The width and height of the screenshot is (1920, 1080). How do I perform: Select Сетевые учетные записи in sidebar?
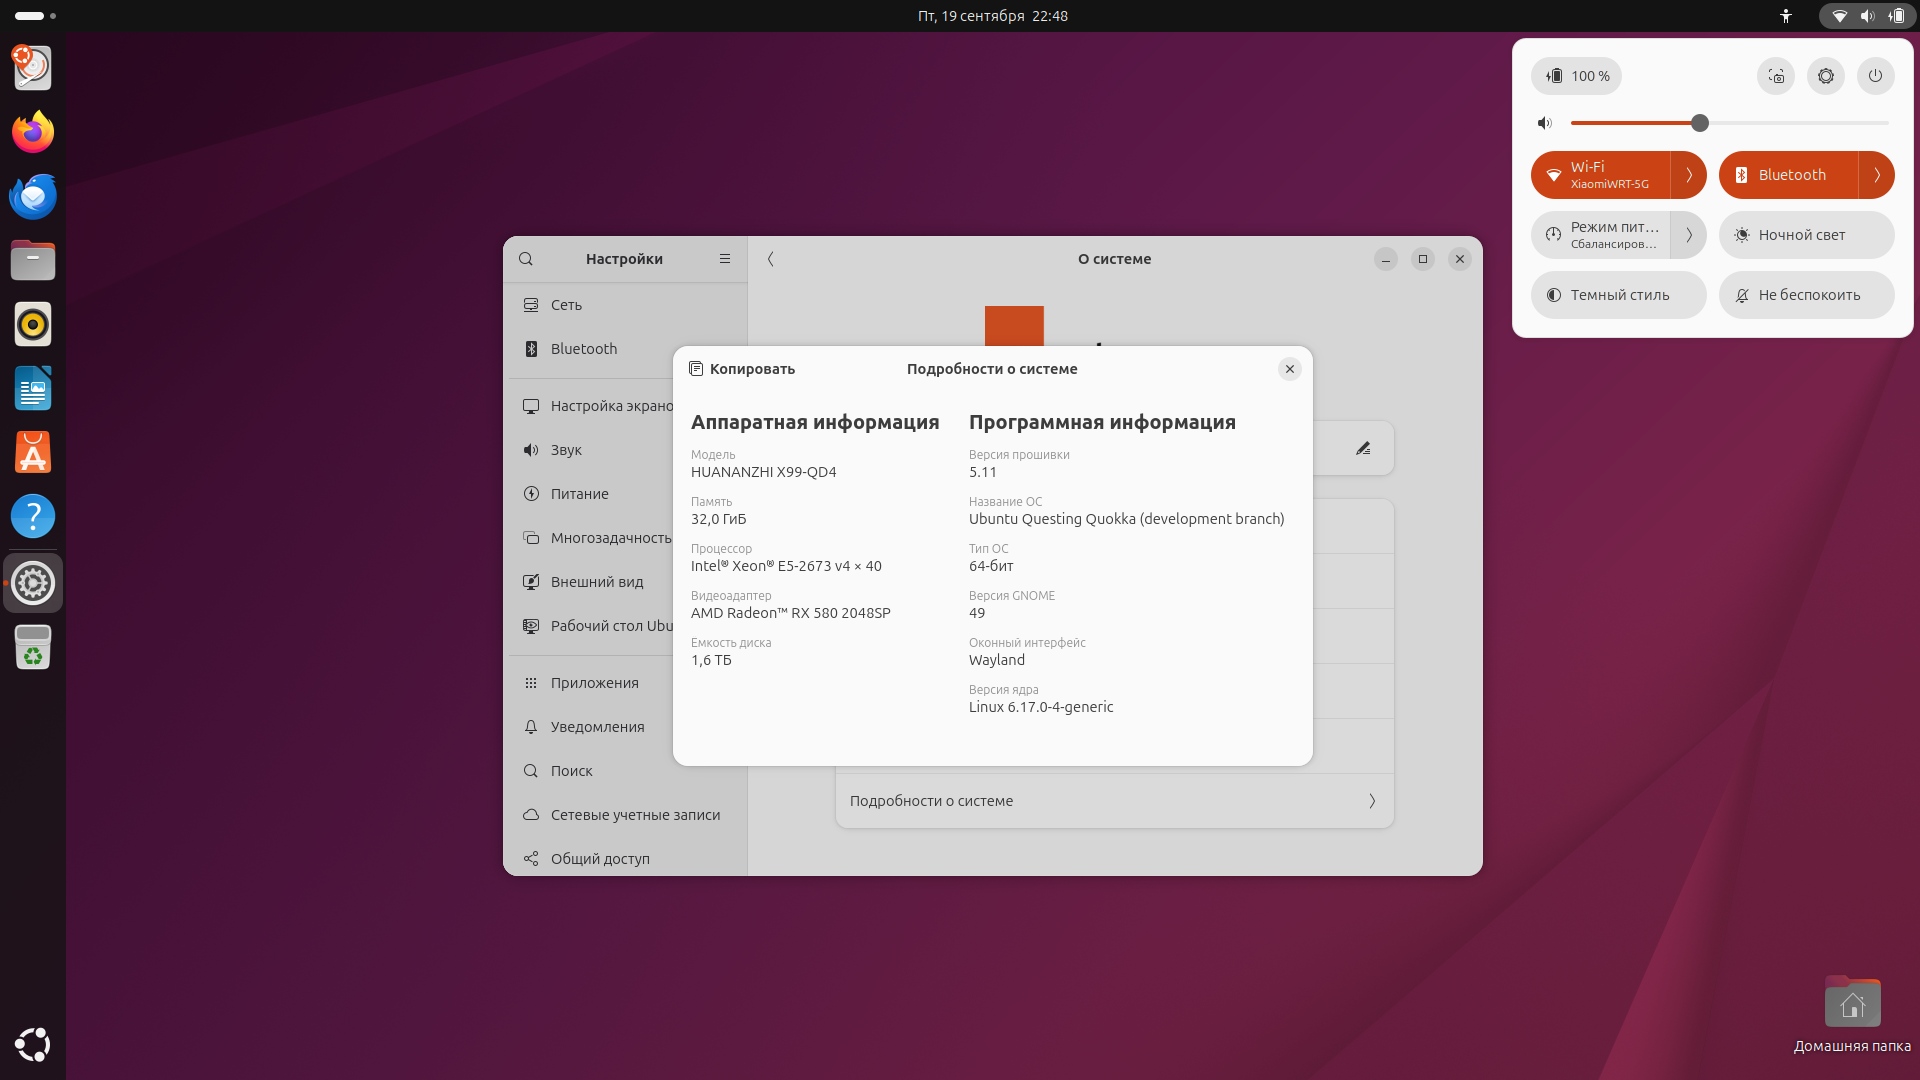[625, 815]
